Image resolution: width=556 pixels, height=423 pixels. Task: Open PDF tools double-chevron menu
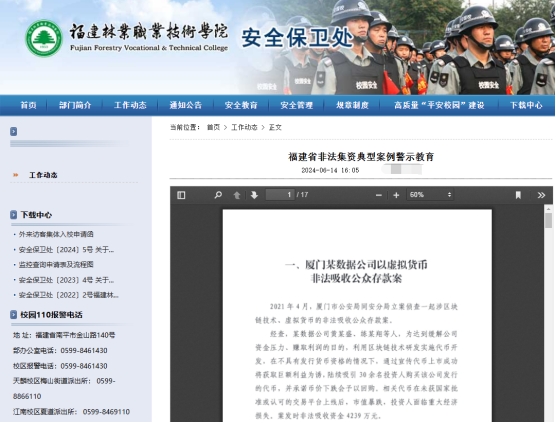tap(541, 195)
